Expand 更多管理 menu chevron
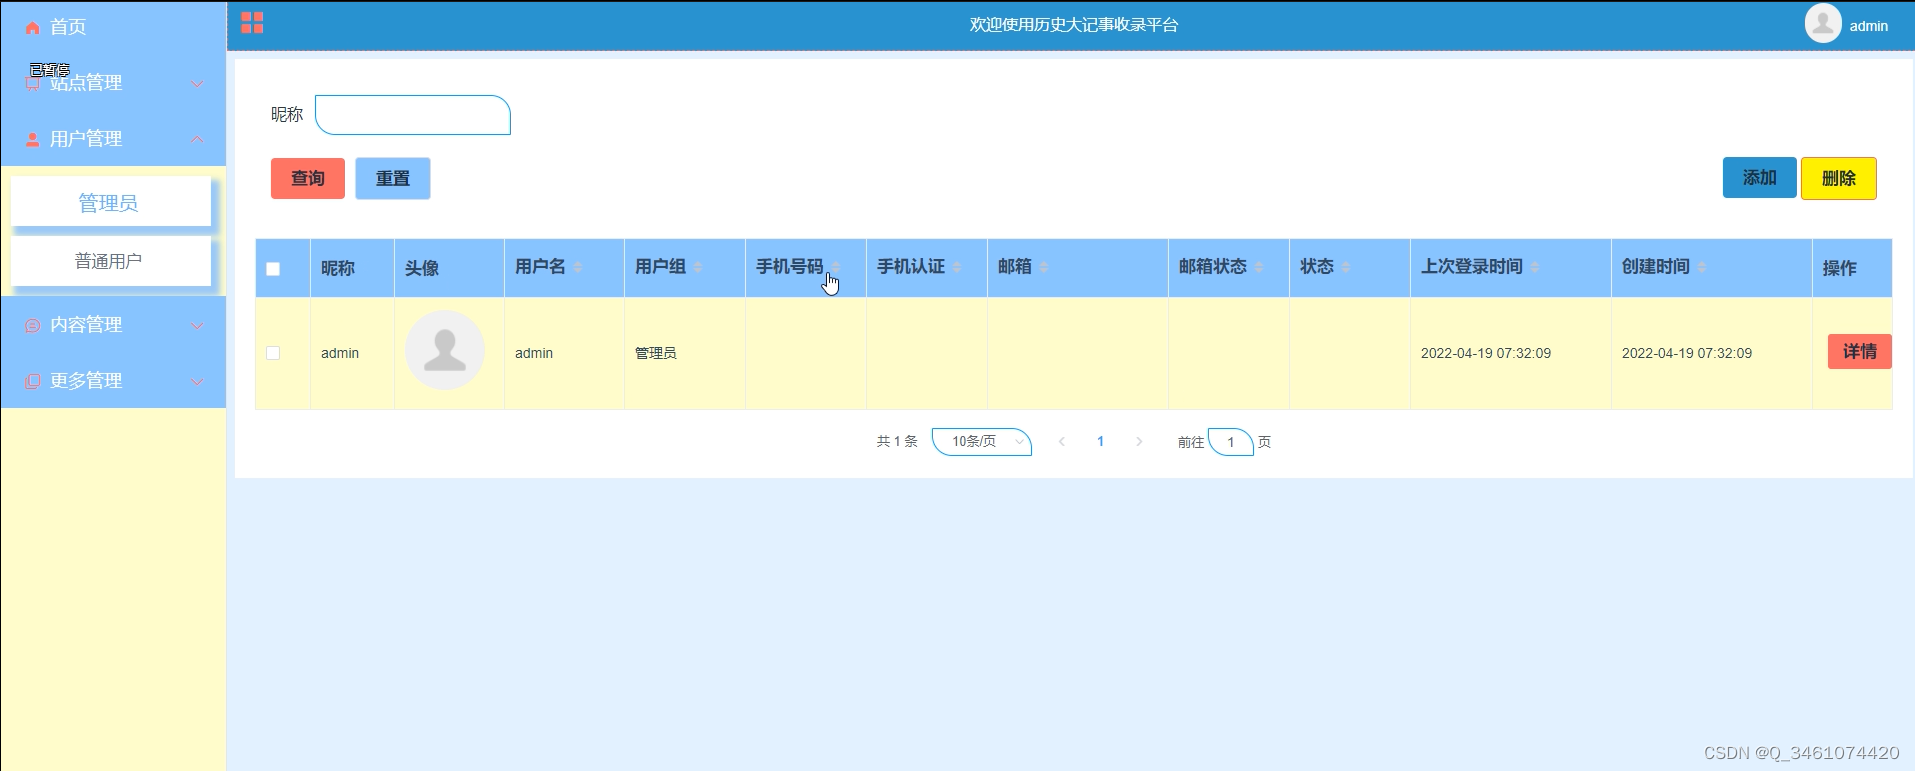The width and height of the screenshot is (1915, 771). pyautogui.click(x=198, y=381)
